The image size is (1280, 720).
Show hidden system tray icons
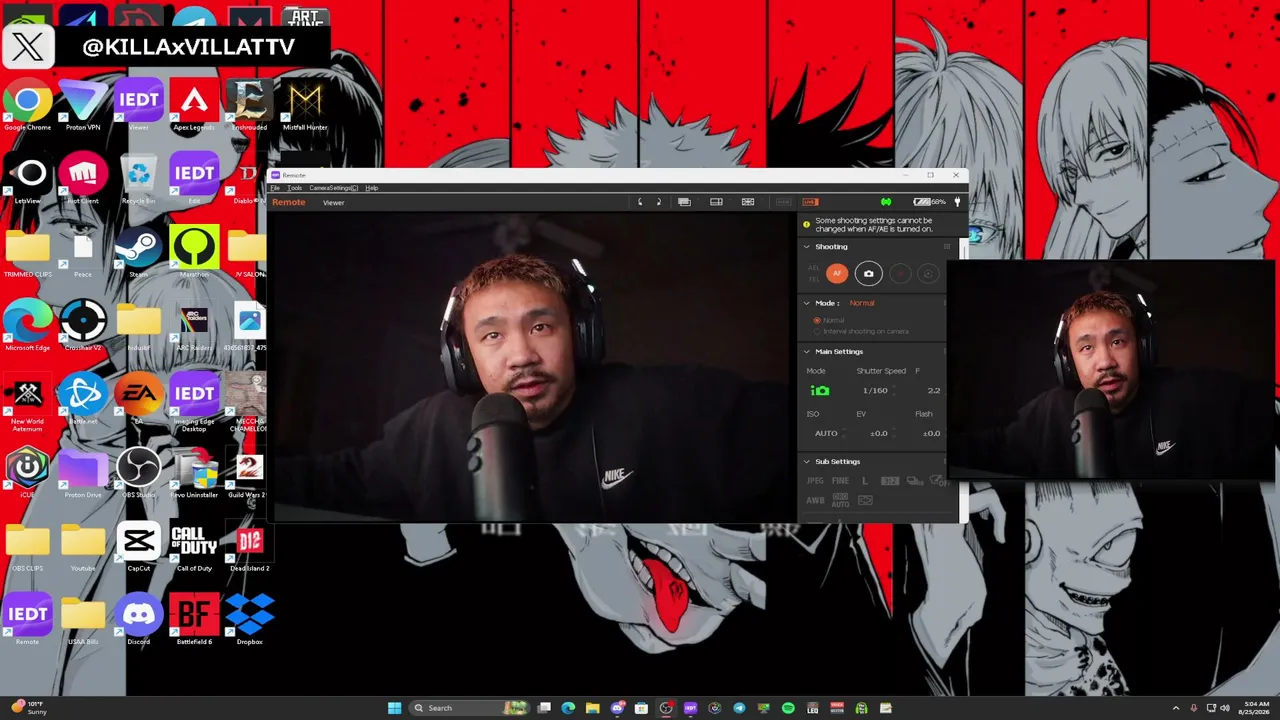1175,708
